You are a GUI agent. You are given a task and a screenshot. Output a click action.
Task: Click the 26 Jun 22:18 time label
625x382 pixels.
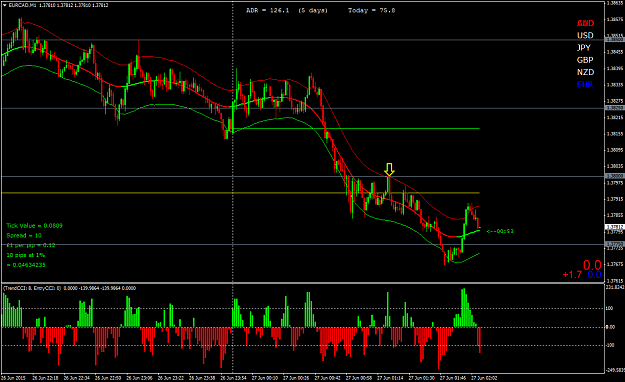point(45,378)
